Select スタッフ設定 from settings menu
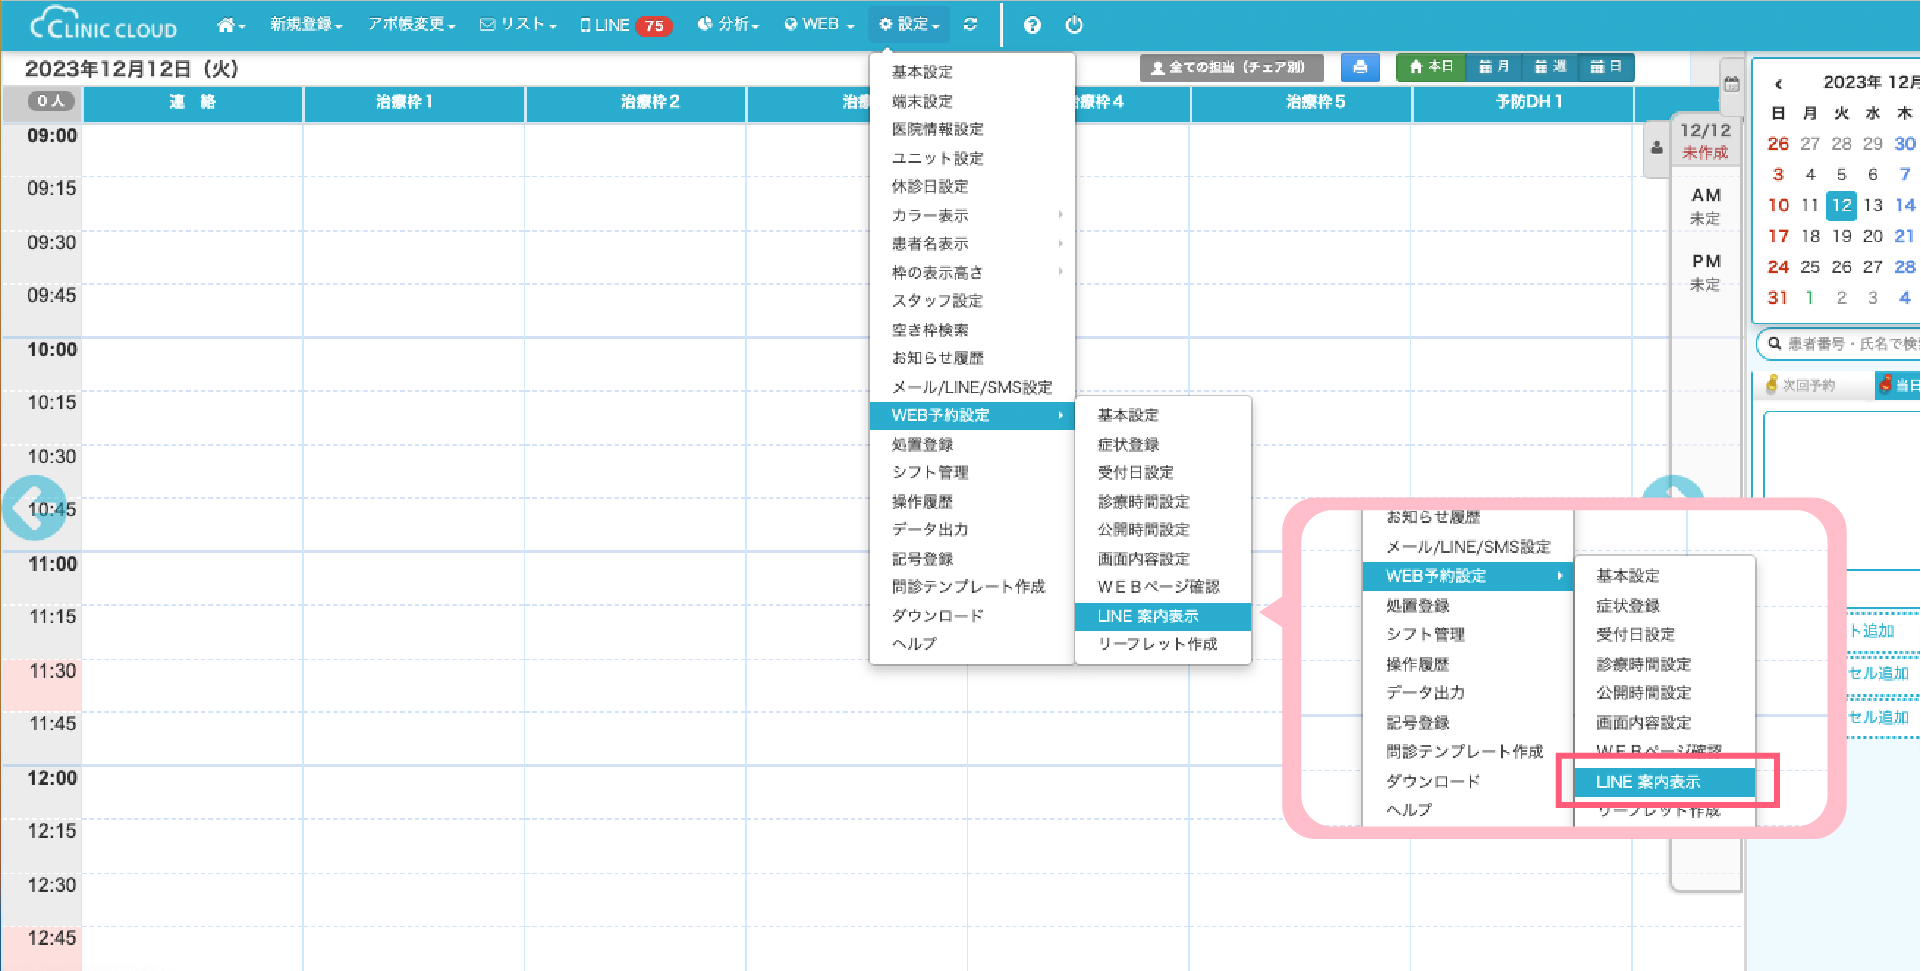The height and width of the screenshot is (971, 1921). coord(937,301)
